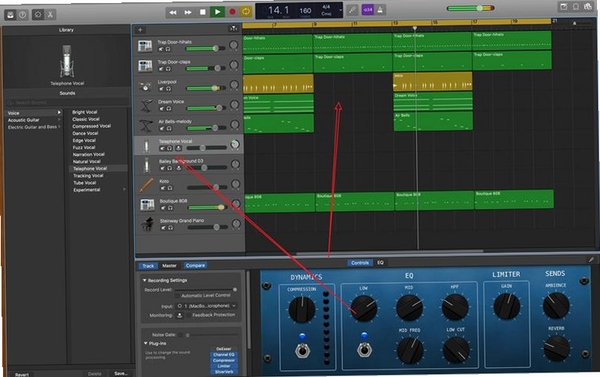Open the Note Pad button

coord(564,7)
